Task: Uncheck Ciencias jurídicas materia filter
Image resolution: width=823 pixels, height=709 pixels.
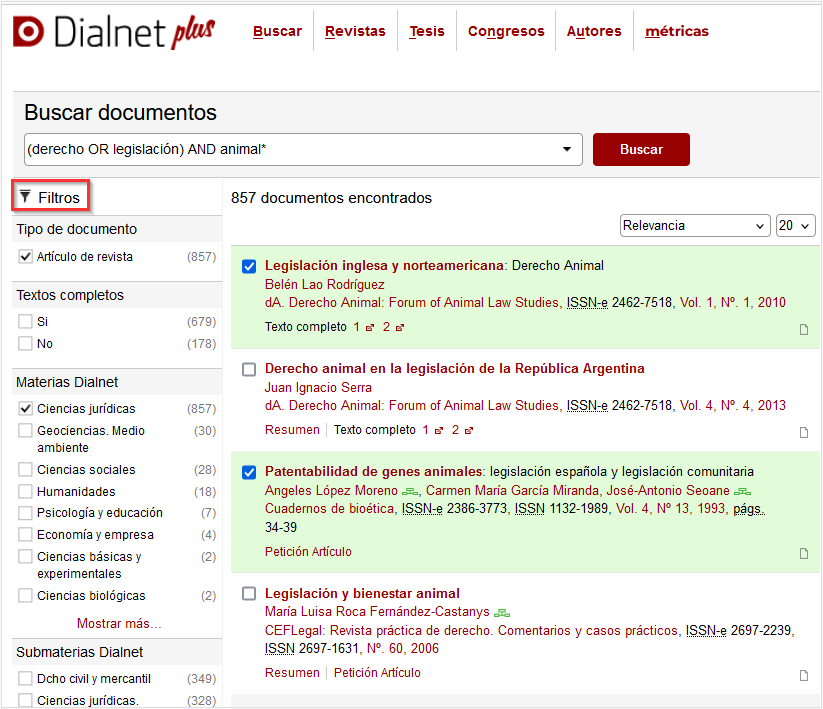Action: click(x=25, y=408)
